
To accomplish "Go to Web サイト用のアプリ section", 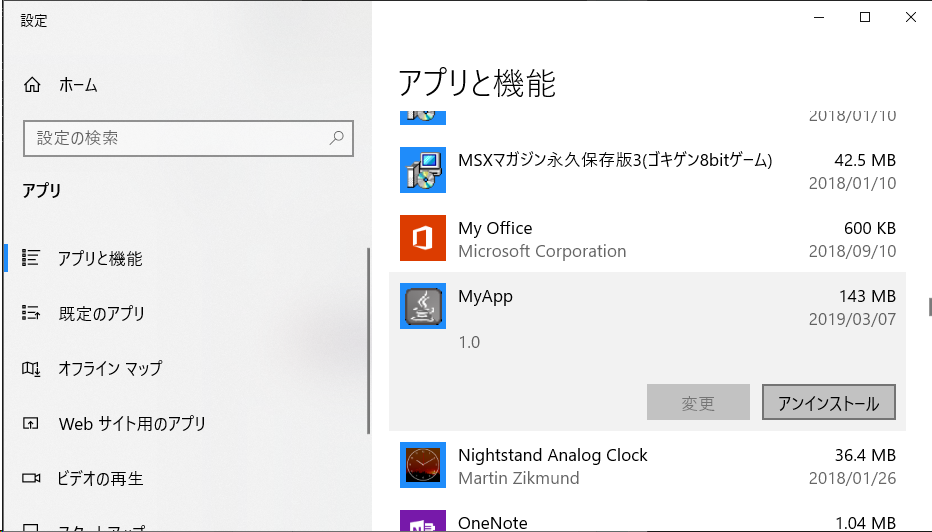I will [132, 423].
